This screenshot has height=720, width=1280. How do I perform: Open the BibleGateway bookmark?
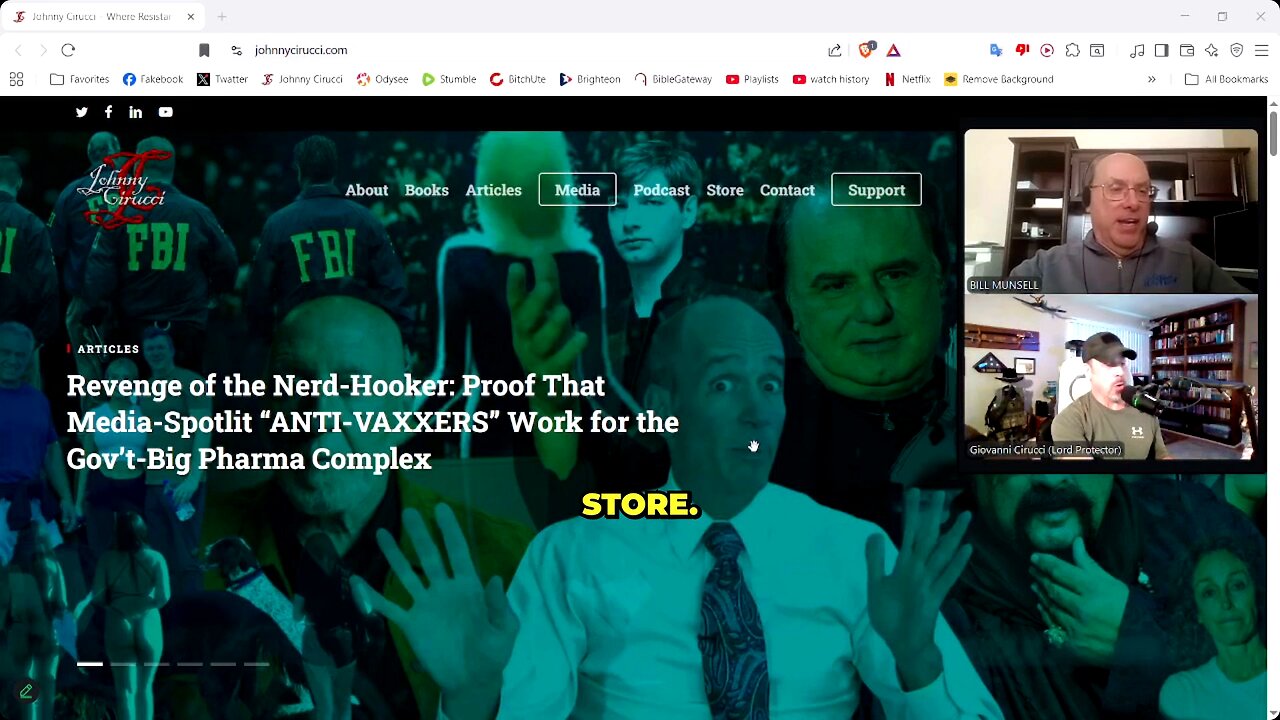point(673,79)
